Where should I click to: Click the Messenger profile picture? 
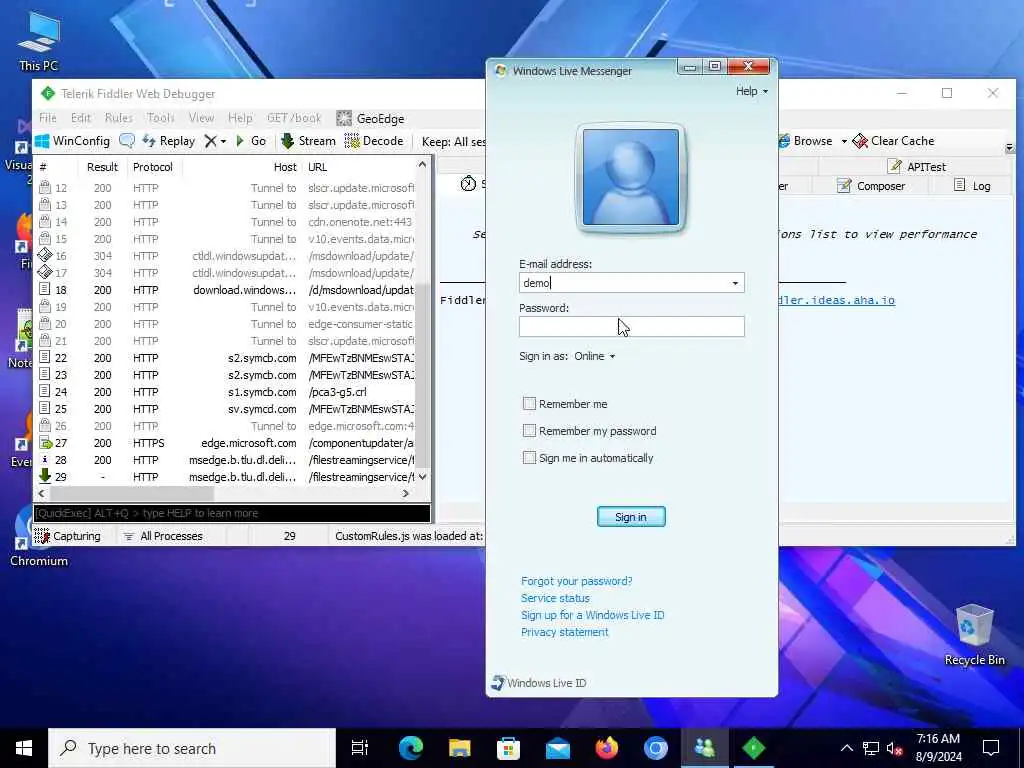631,177
